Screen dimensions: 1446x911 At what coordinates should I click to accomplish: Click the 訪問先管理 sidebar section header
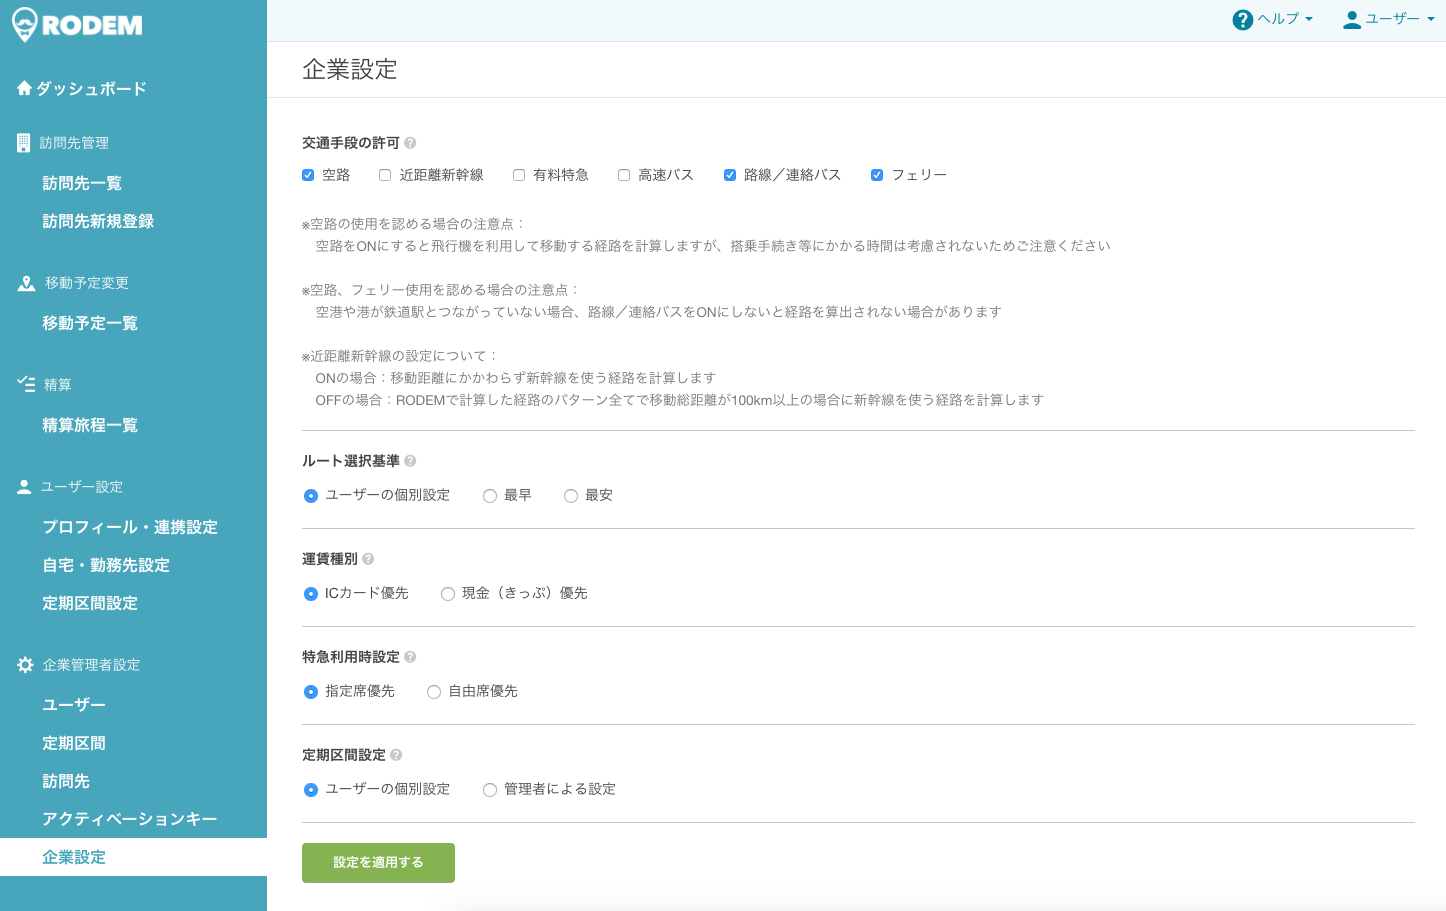click(x=74, y=143)
